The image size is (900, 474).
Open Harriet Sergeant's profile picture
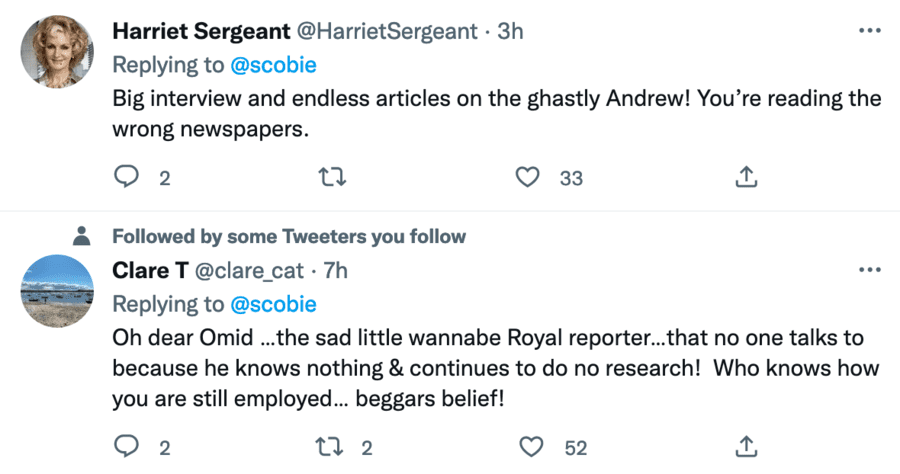click(x=59, y=53)
